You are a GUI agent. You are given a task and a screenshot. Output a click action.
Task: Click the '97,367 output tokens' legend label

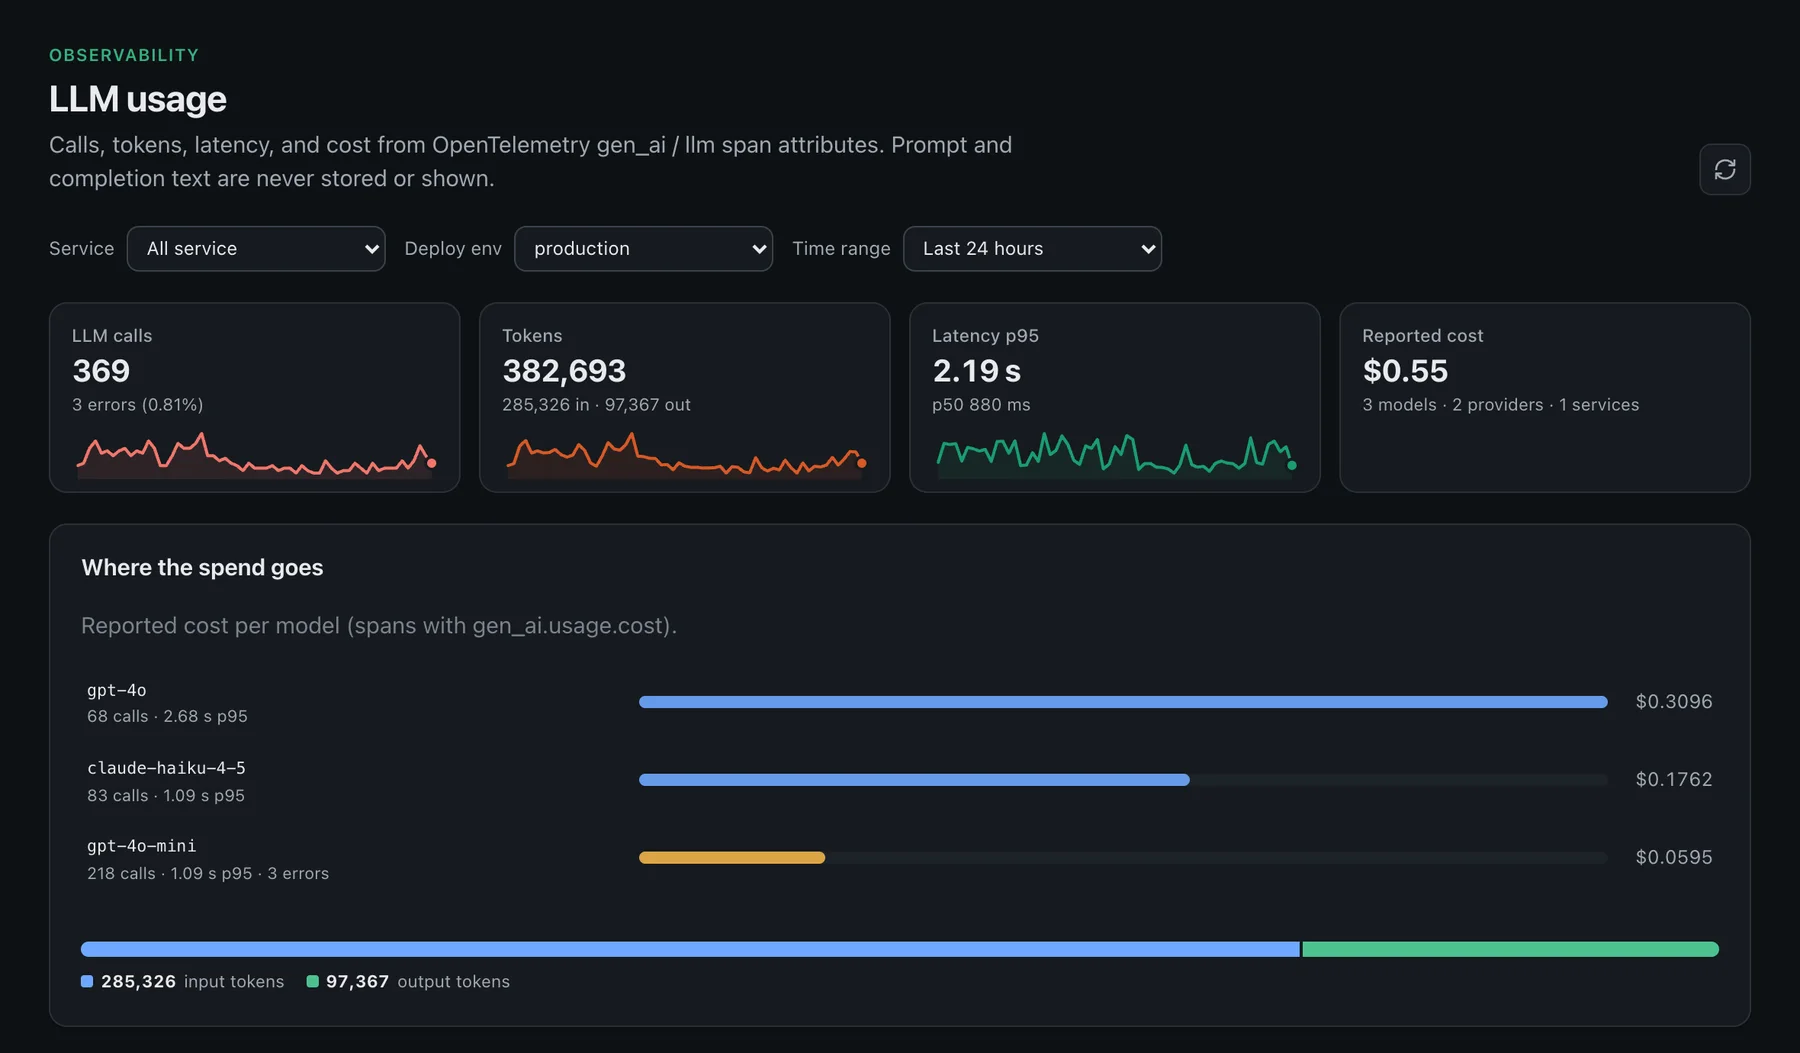coord(418,982)
